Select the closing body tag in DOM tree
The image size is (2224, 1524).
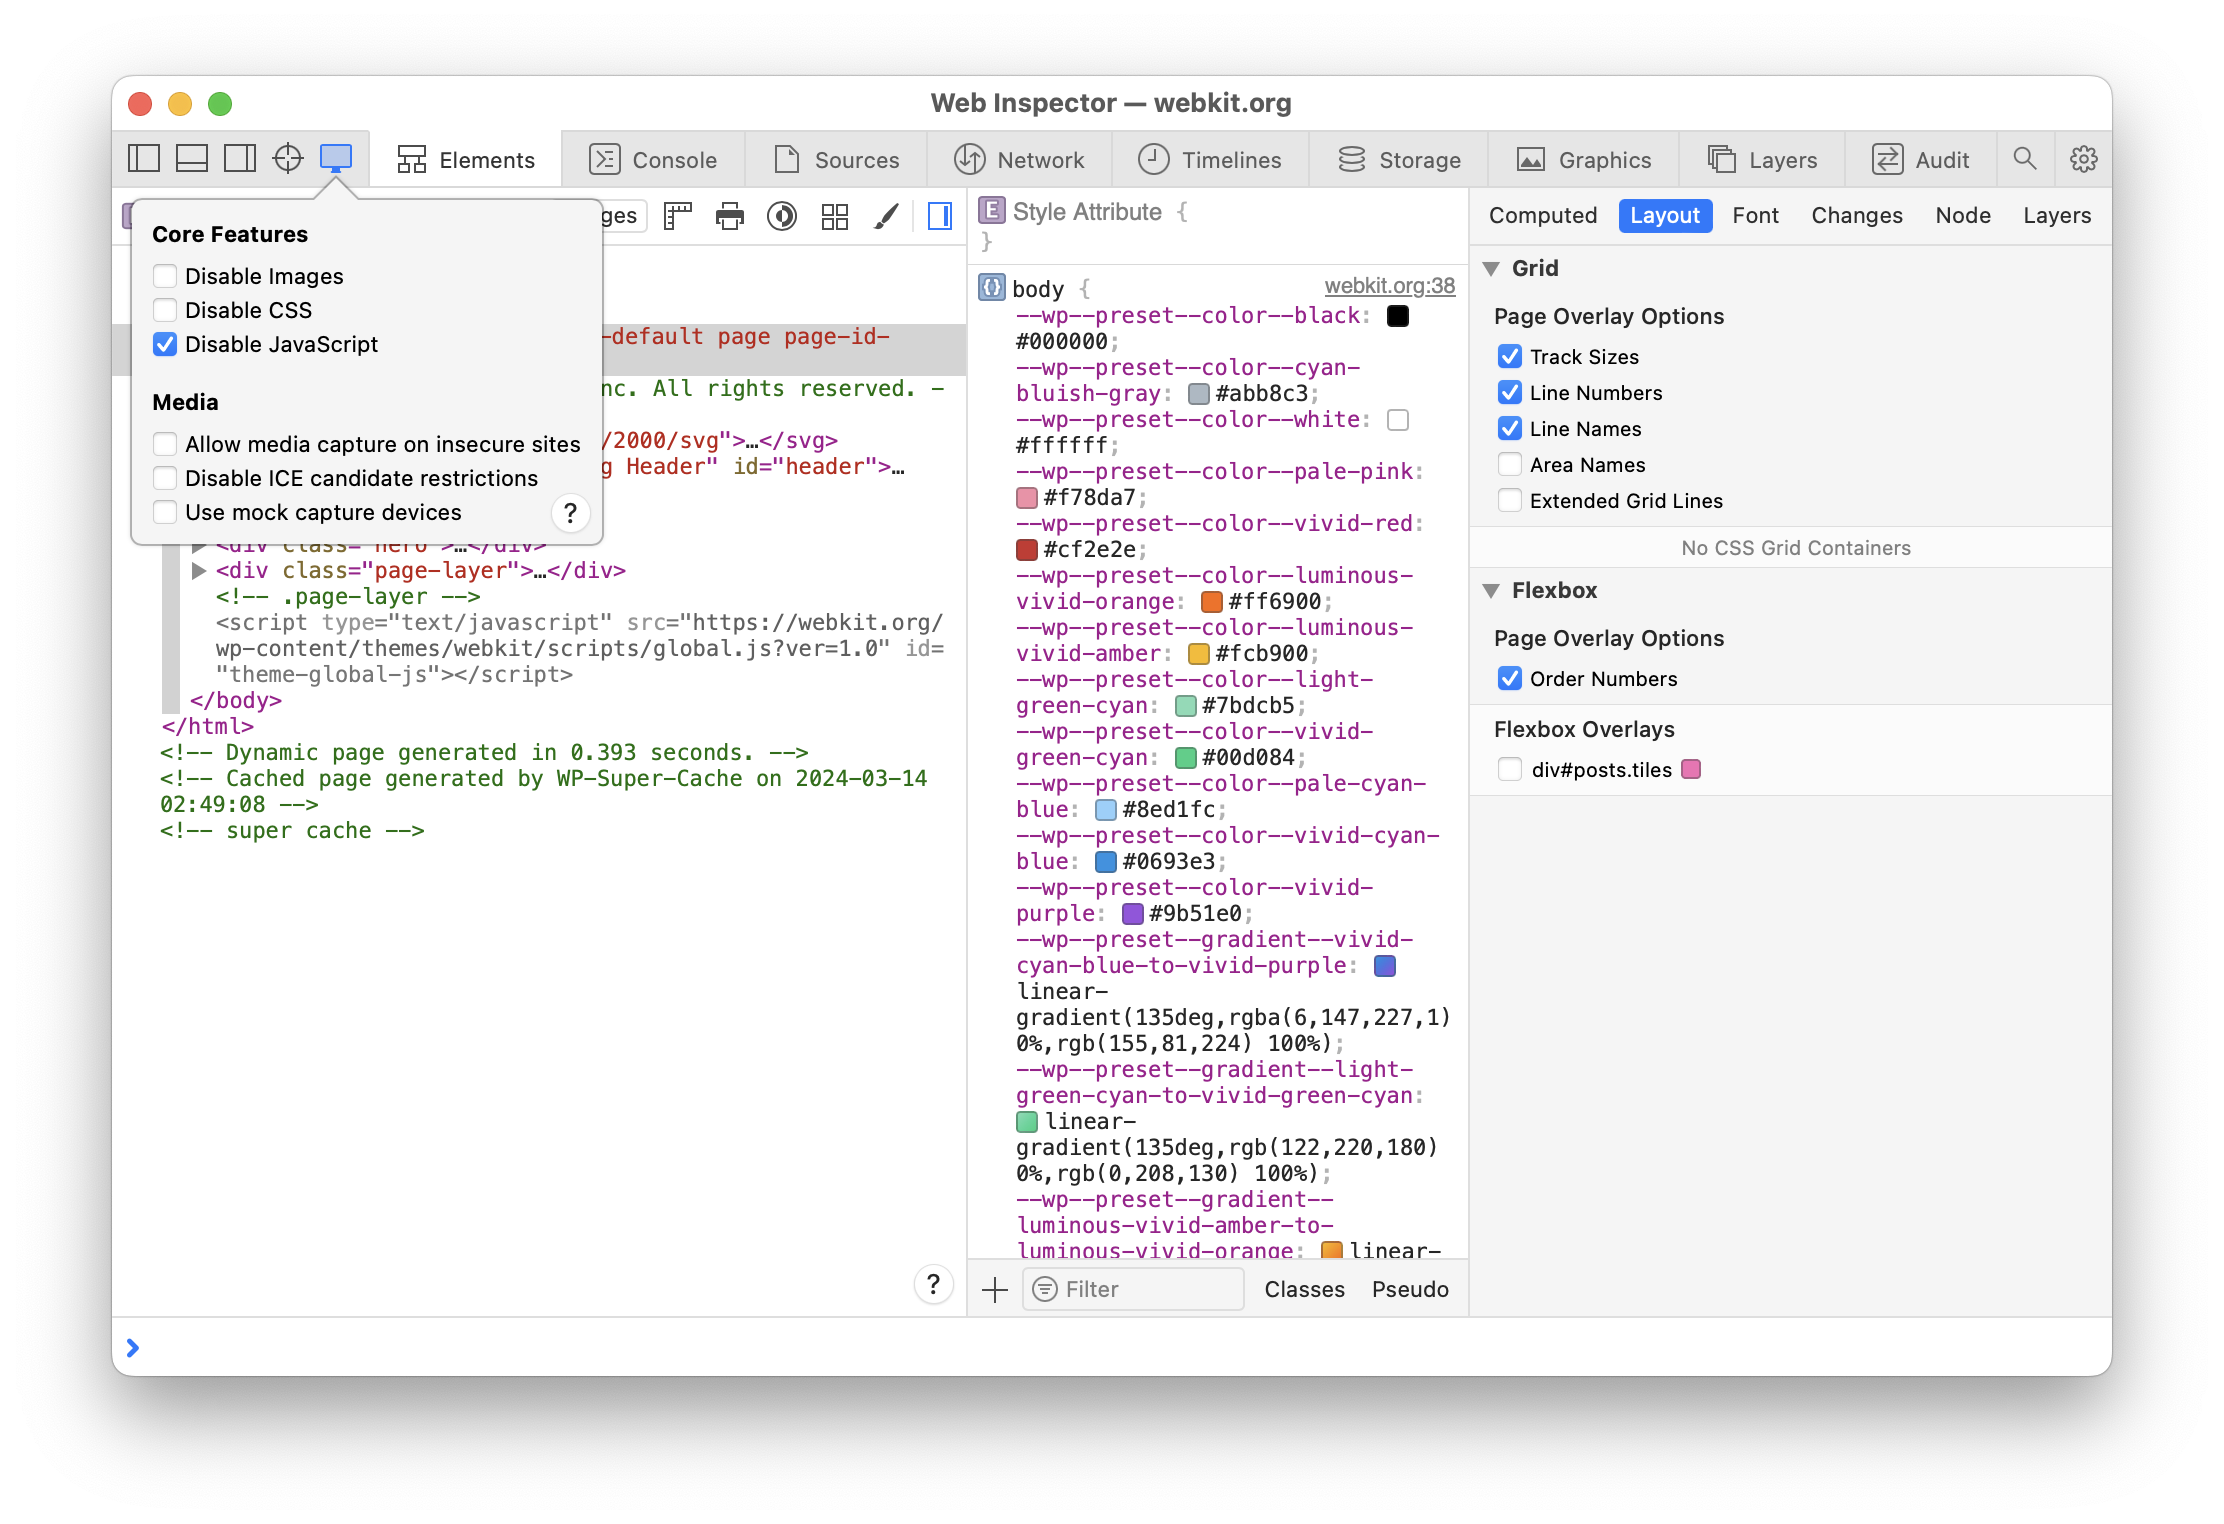pyautogui.click(x=236, y=701)
